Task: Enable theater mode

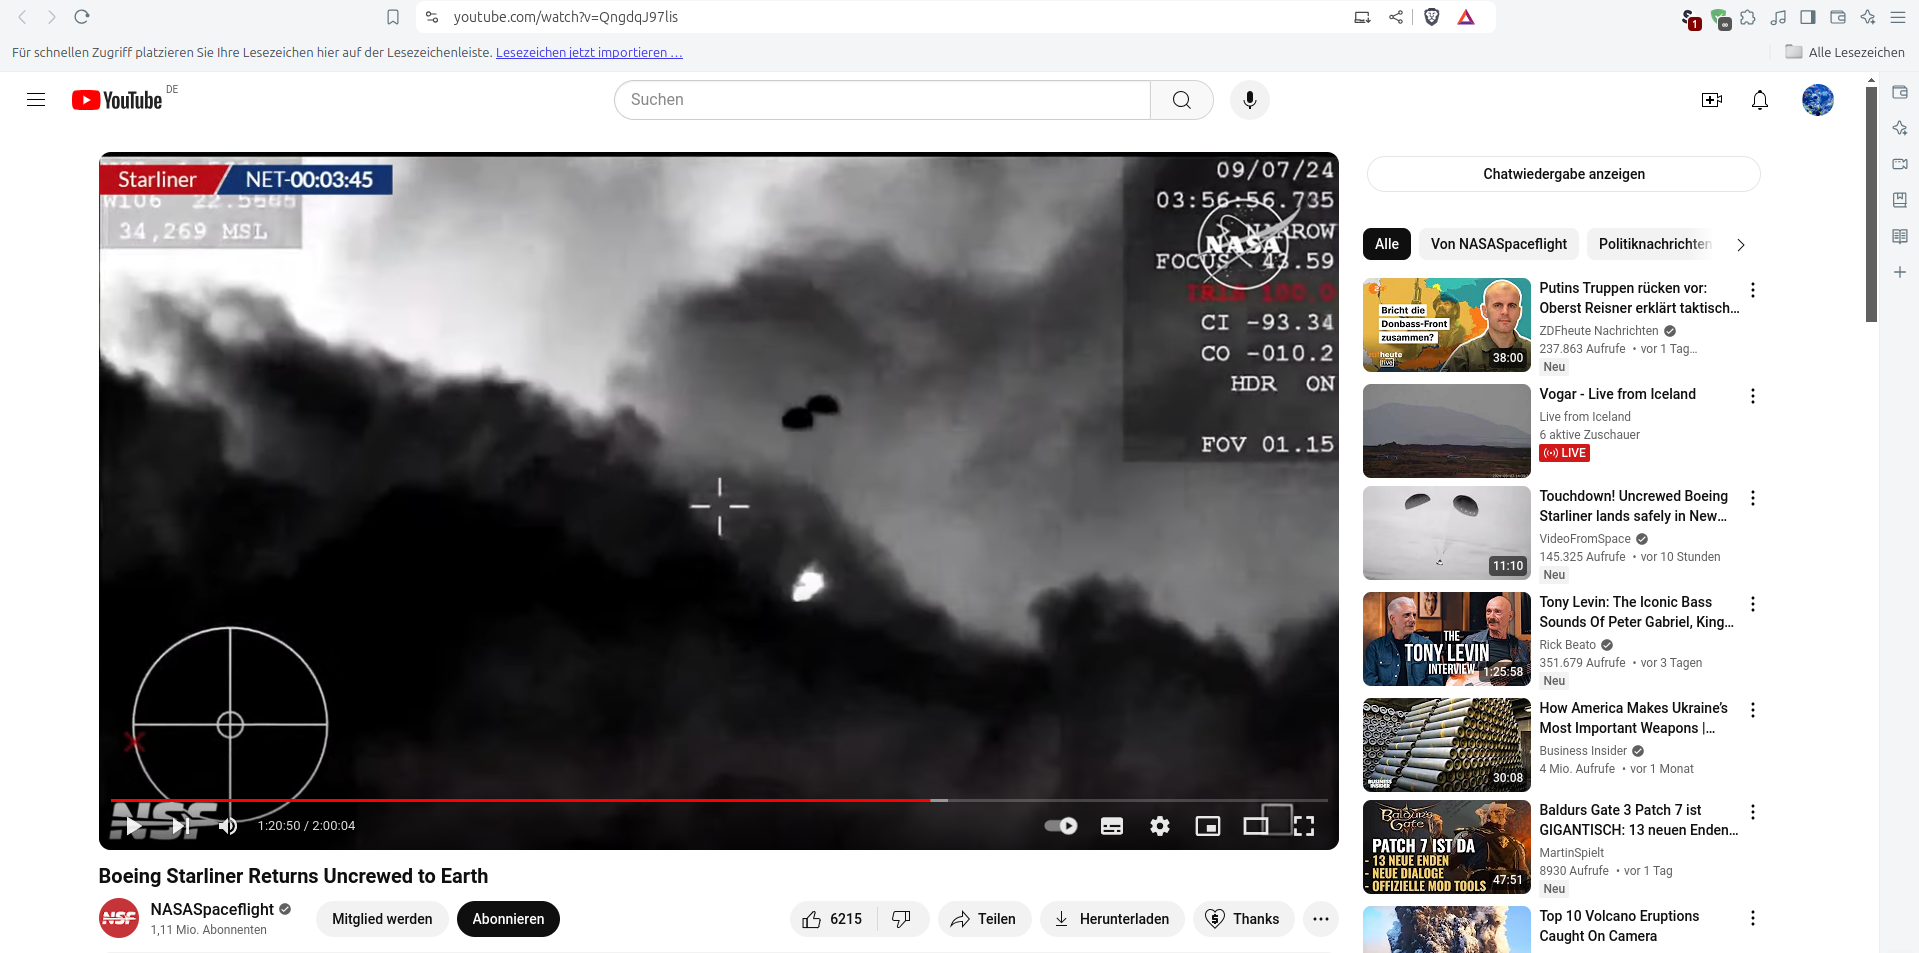Action: (1255, 826)
